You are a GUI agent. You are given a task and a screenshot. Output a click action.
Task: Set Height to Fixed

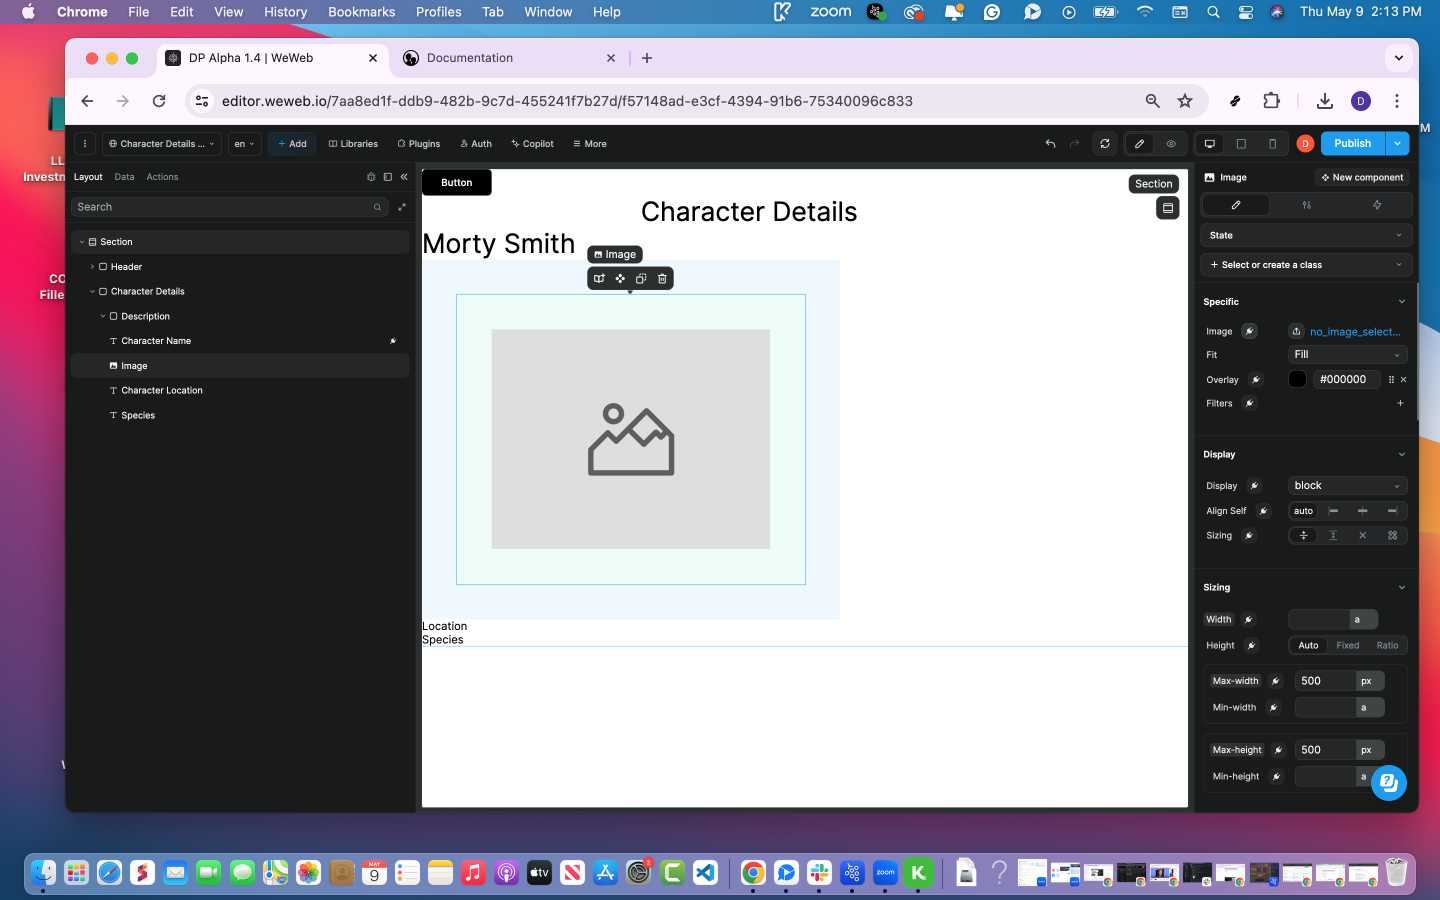coord(1348,646)
